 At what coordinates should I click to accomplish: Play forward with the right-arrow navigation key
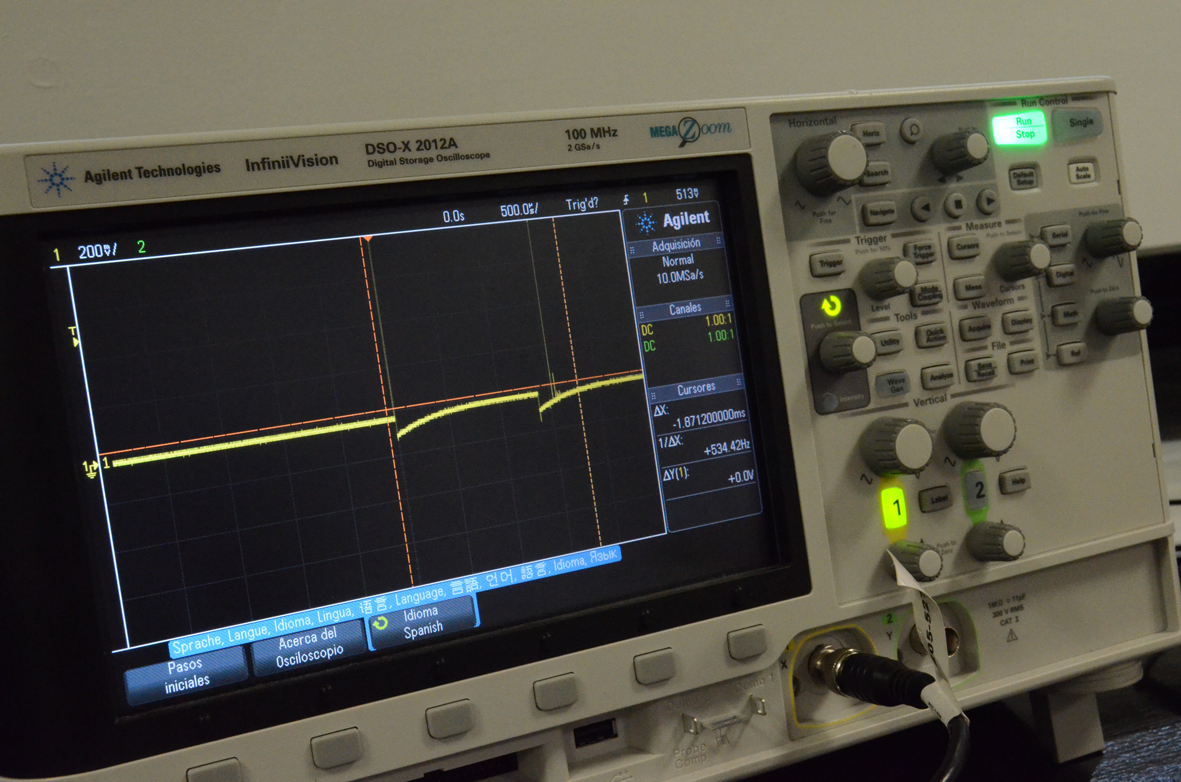coord(987,200)
